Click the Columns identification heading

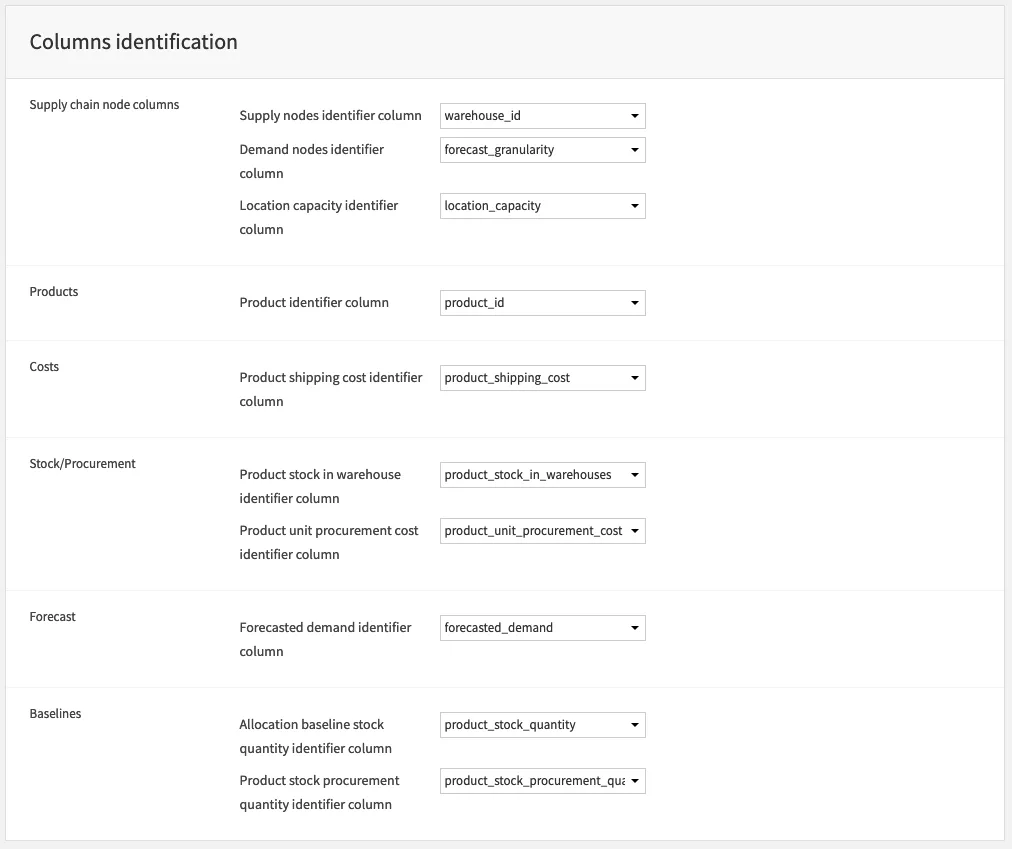133,42
